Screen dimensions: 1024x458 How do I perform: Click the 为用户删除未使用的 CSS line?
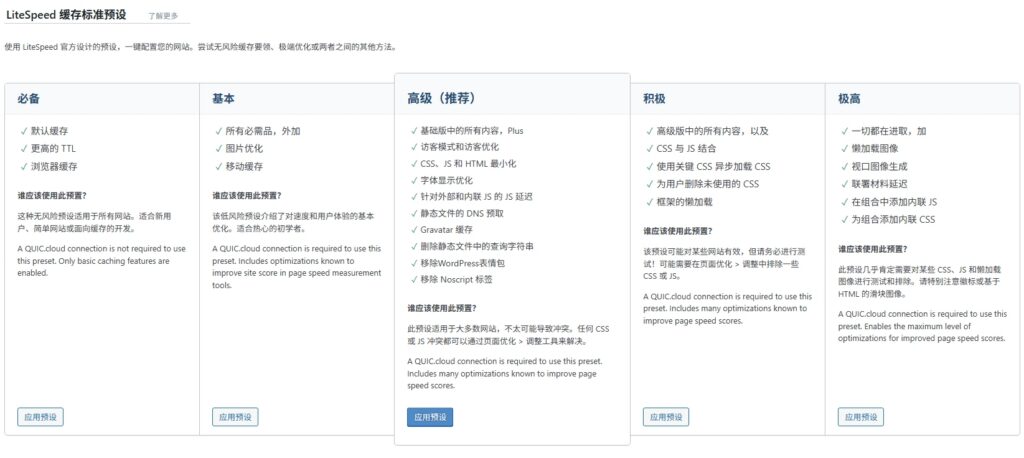(708, 184)
